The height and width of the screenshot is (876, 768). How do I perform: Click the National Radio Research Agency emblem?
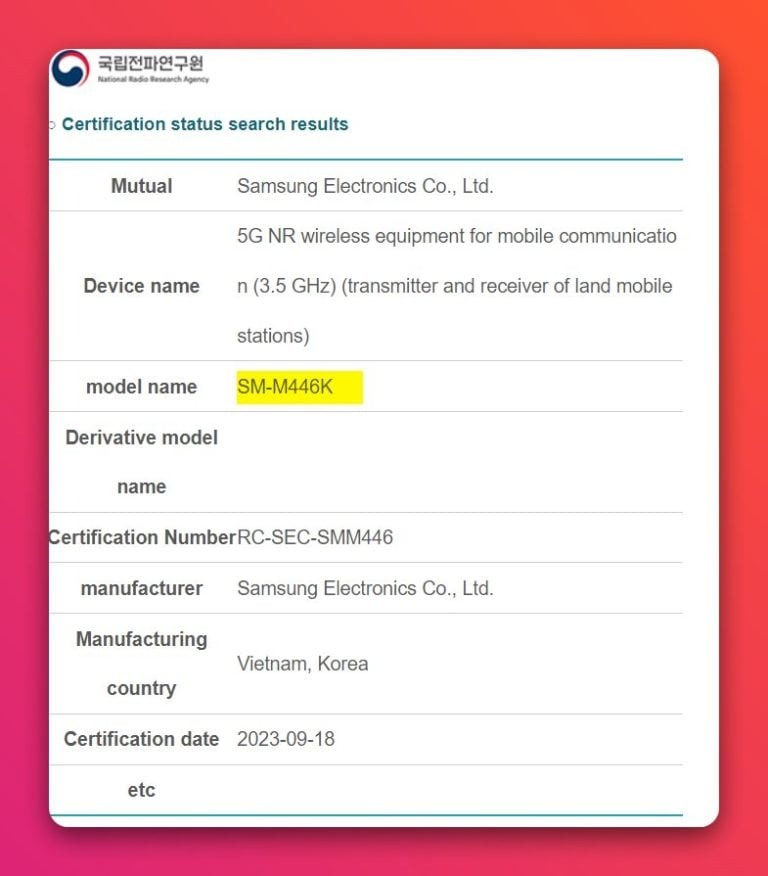[70, 68]
